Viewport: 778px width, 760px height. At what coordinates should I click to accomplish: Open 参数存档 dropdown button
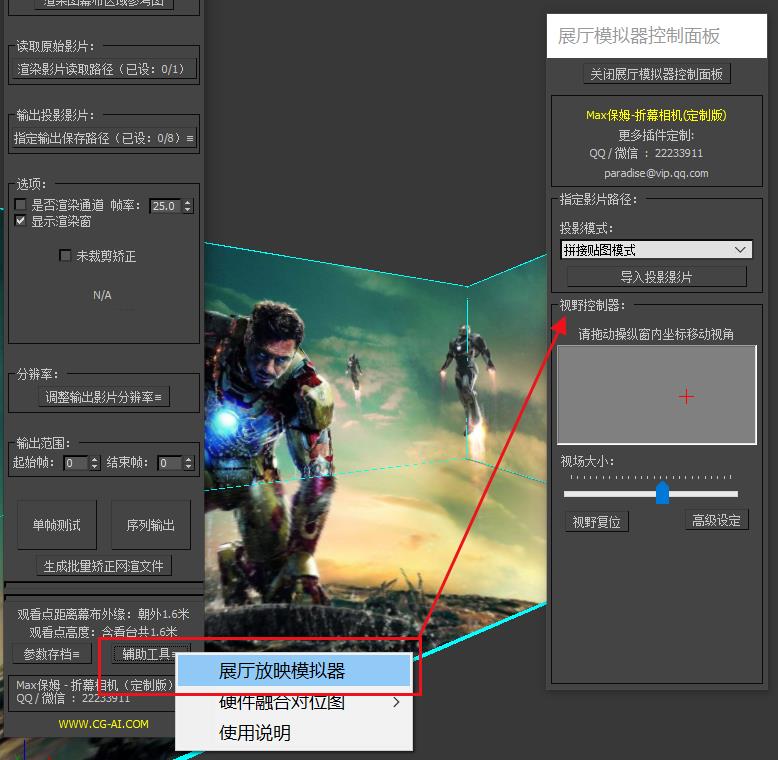51,654
